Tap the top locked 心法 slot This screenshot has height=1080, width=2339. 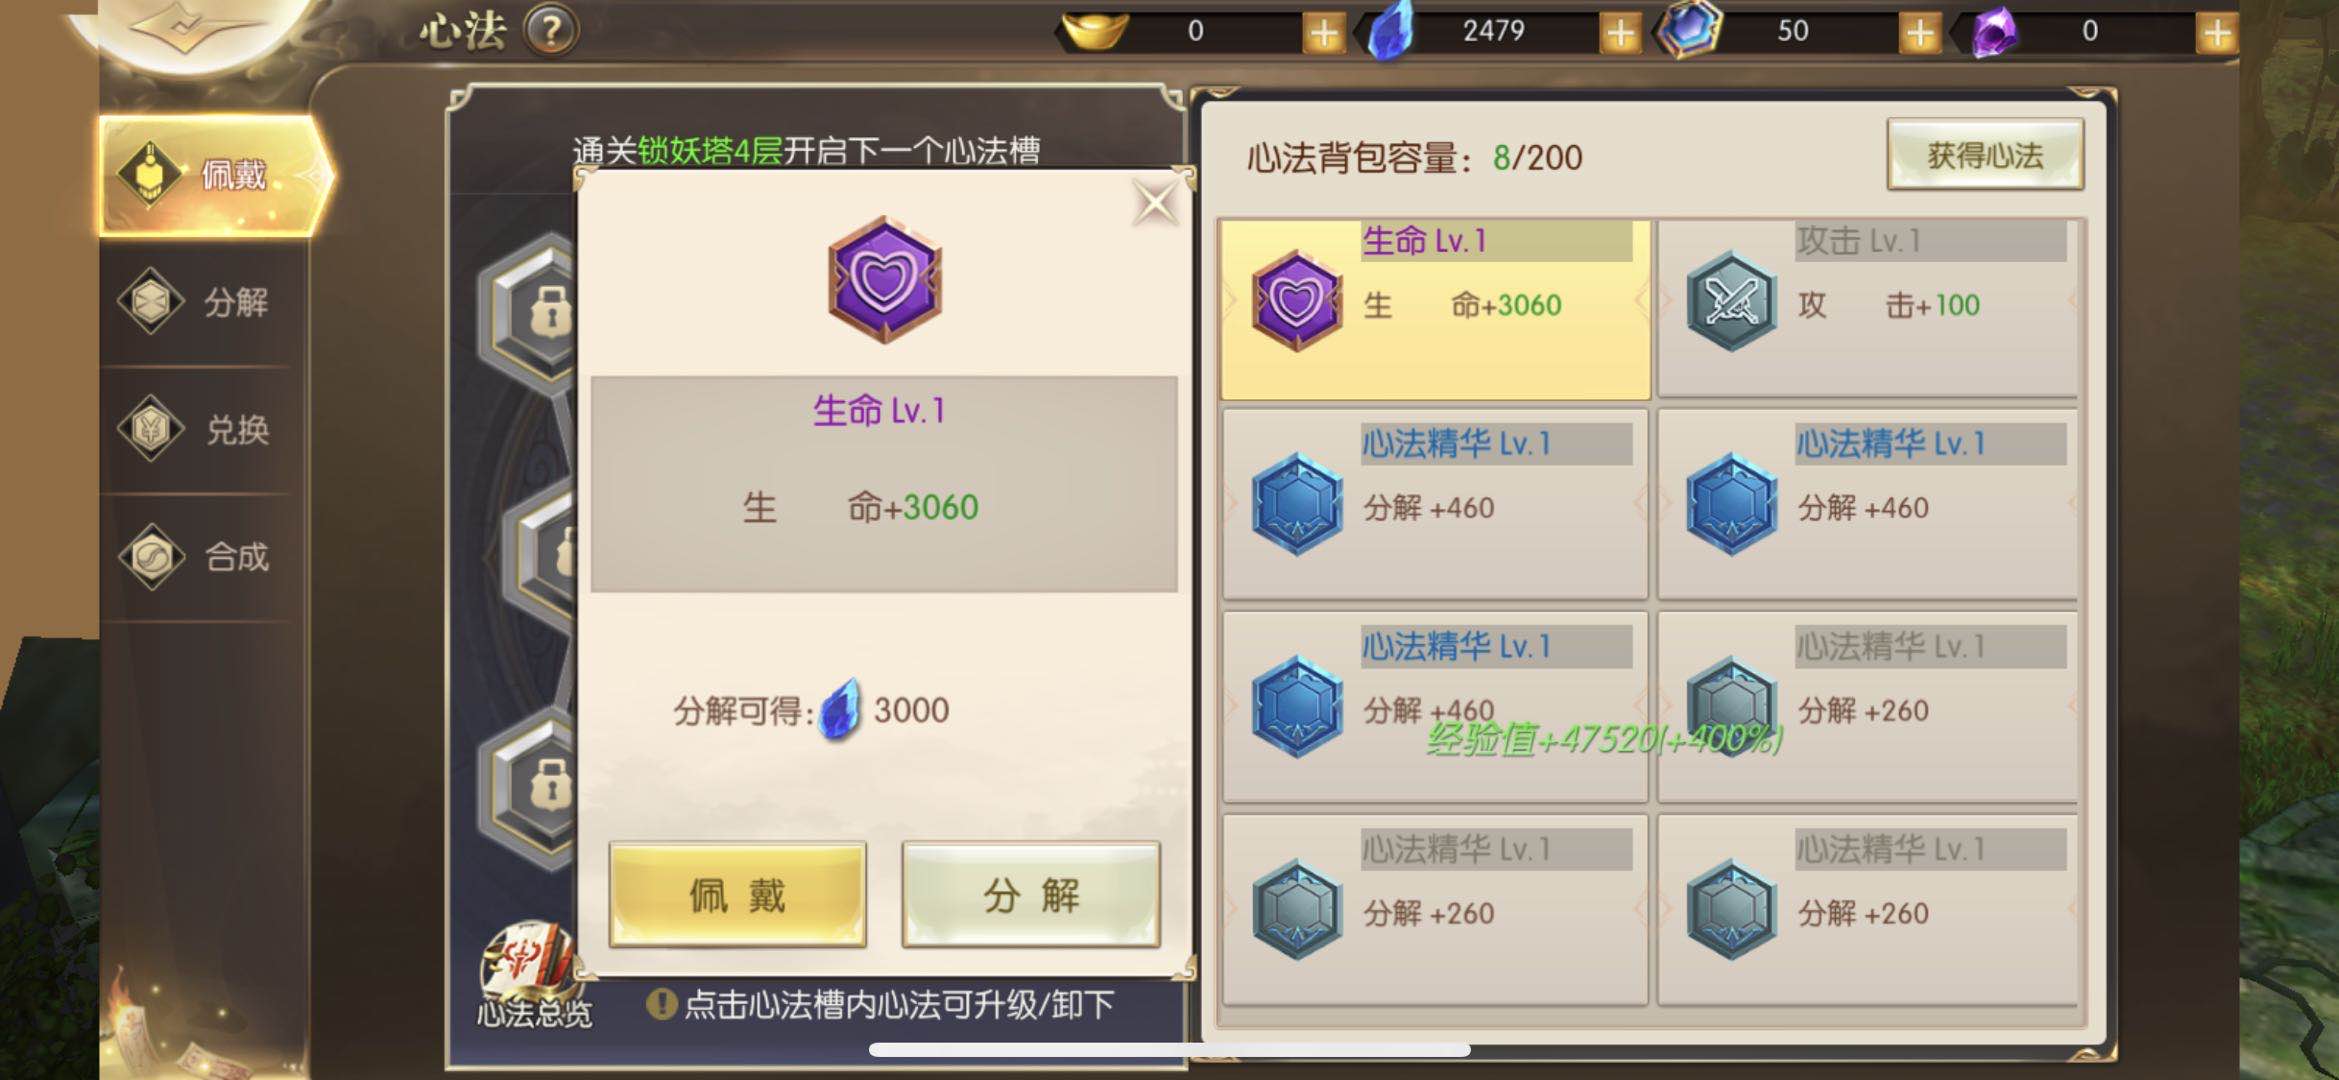(528, 310)
